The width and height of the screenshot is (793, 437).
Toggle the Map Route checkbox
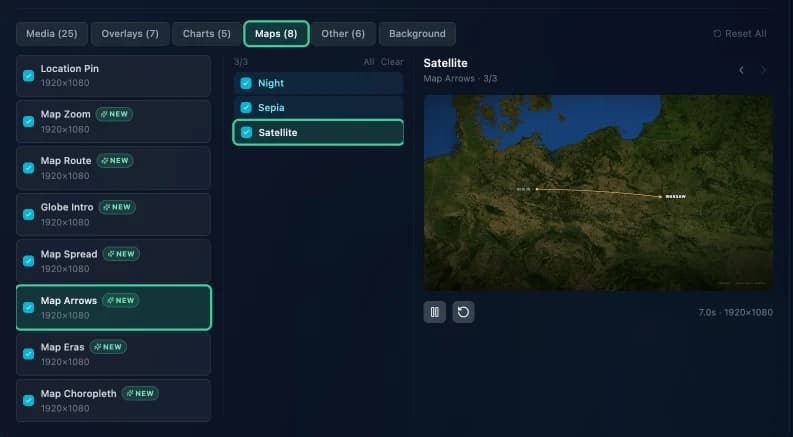pos(29,168)
